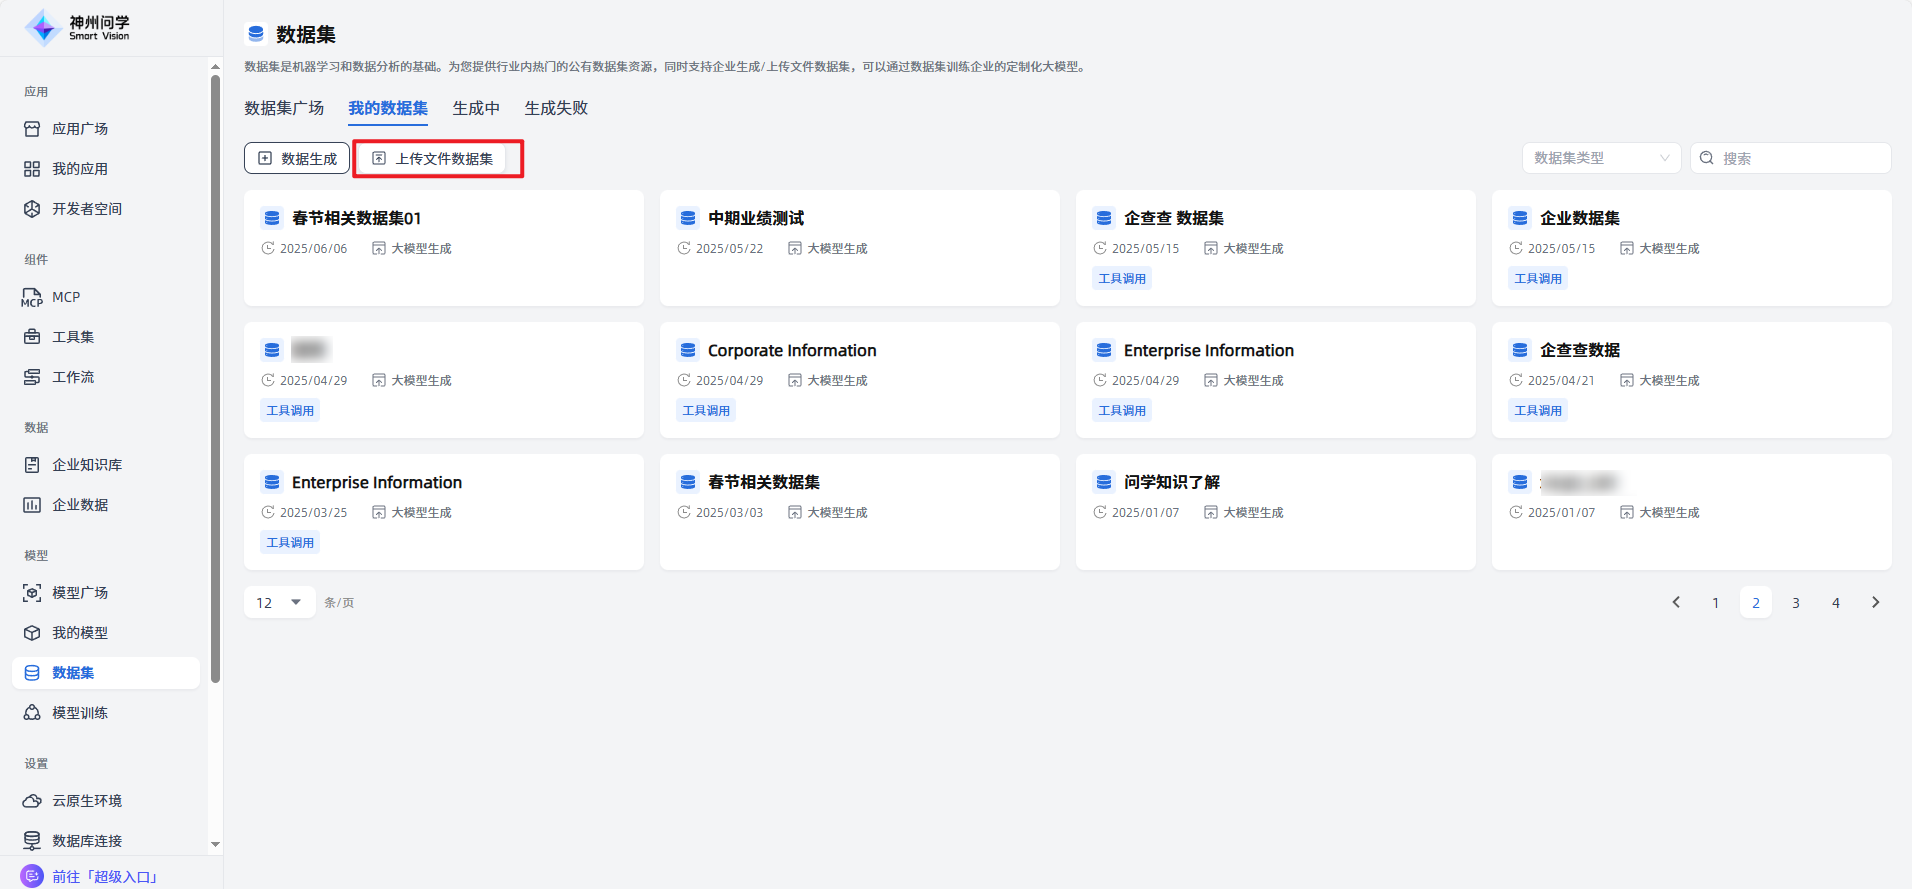Open the 数据集类型 dropdown
The width and height of the screenshot is (1912, 889).
pos(1600,158)
